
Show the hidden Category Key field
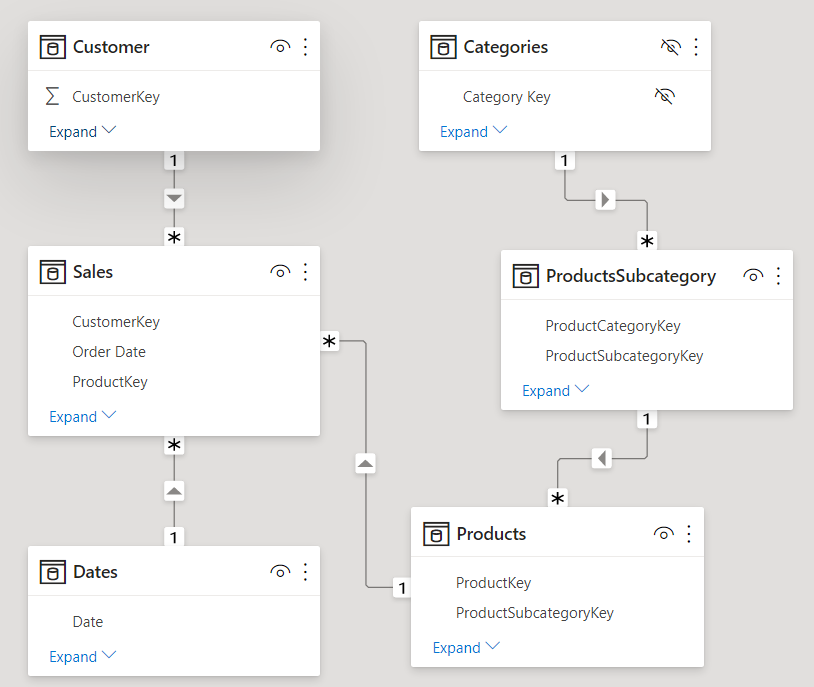[664, 97]
